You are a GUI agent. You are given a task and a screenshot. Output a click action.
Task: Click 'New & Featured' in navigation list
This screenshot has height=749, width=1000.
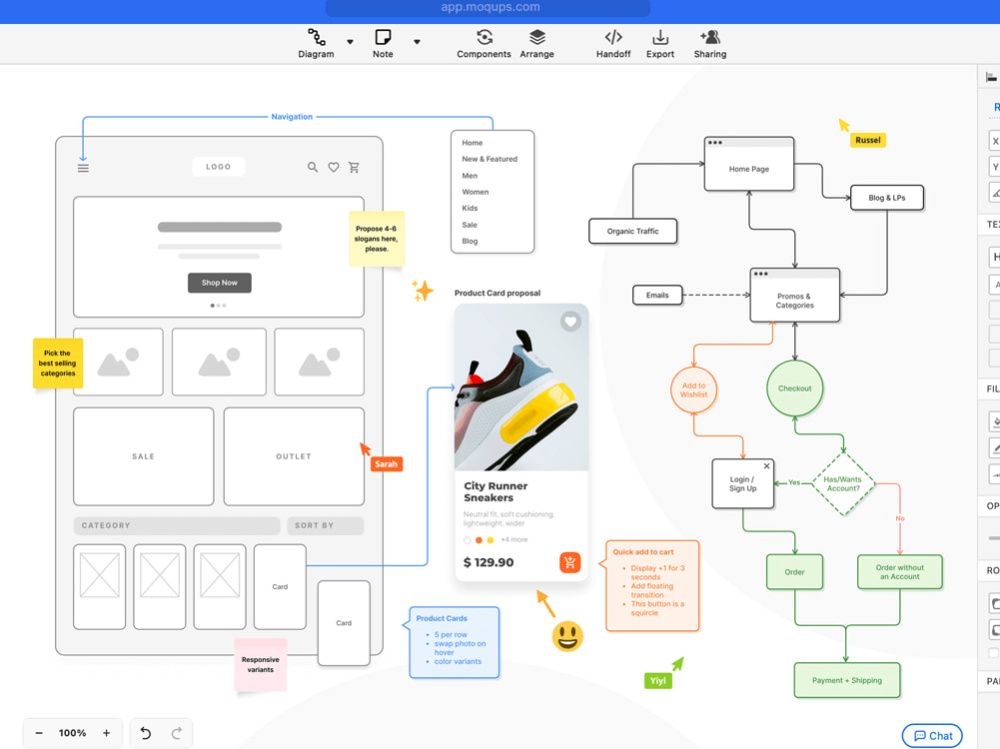490,159
